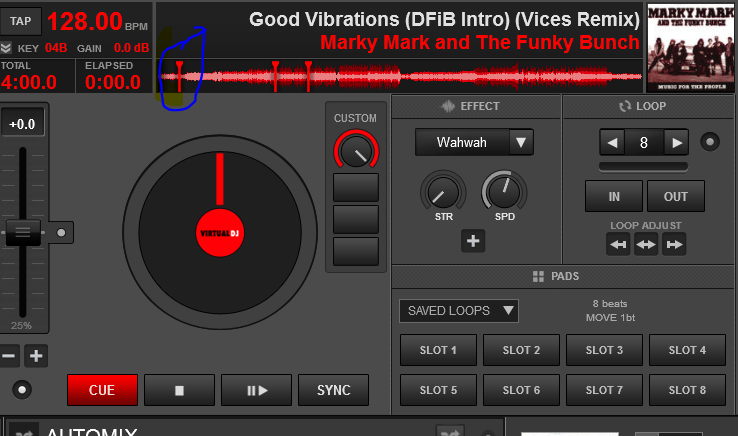Toggle the pitch lock dot beside fader

tap(61, 233)
